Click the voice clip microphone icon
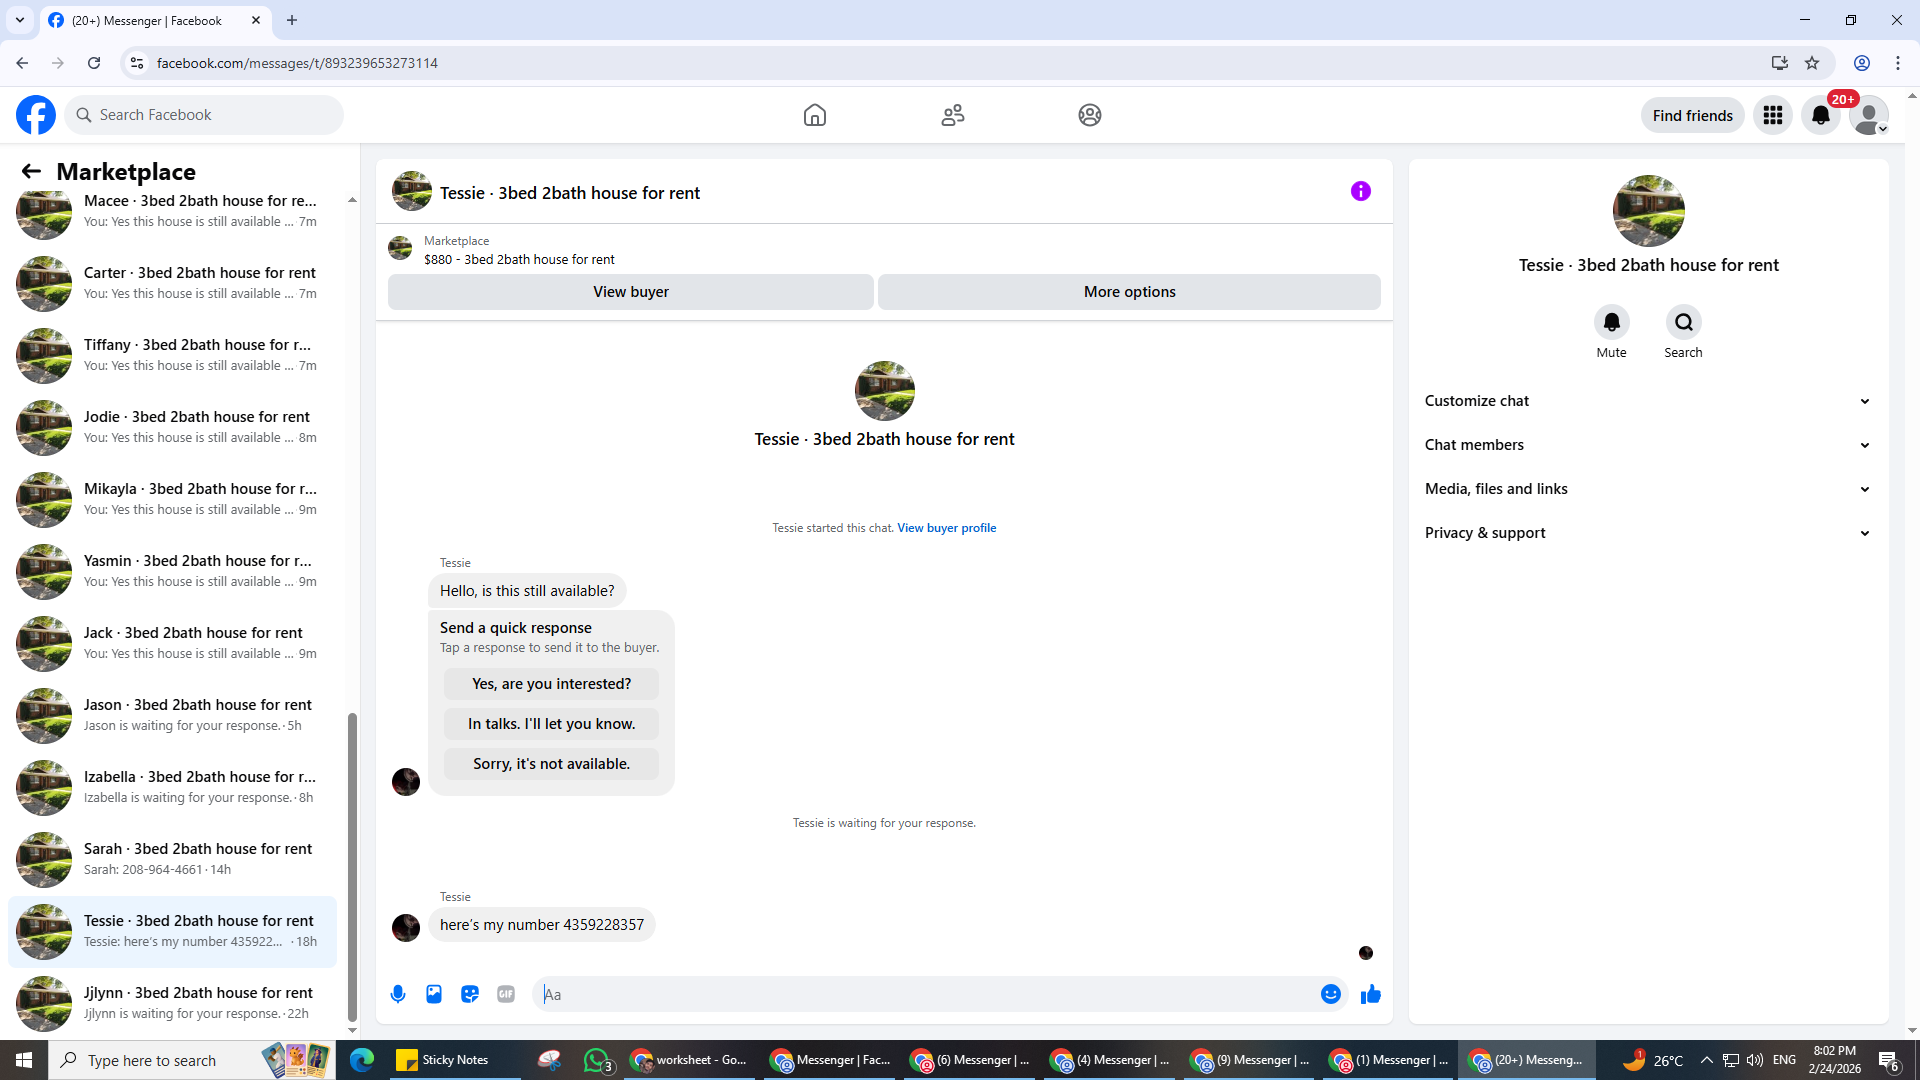 coord(398,994)
